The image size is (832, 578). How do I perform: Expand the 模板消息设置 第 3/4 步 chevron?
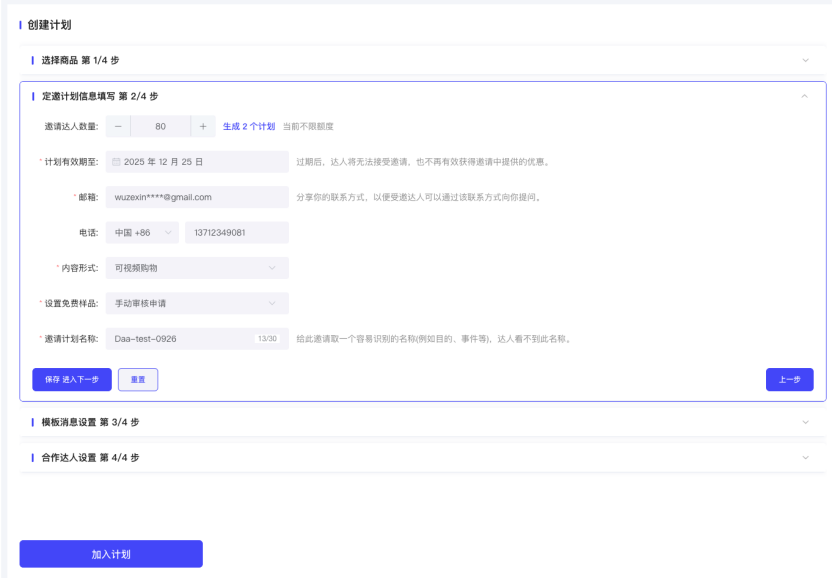tap(806, 422)
